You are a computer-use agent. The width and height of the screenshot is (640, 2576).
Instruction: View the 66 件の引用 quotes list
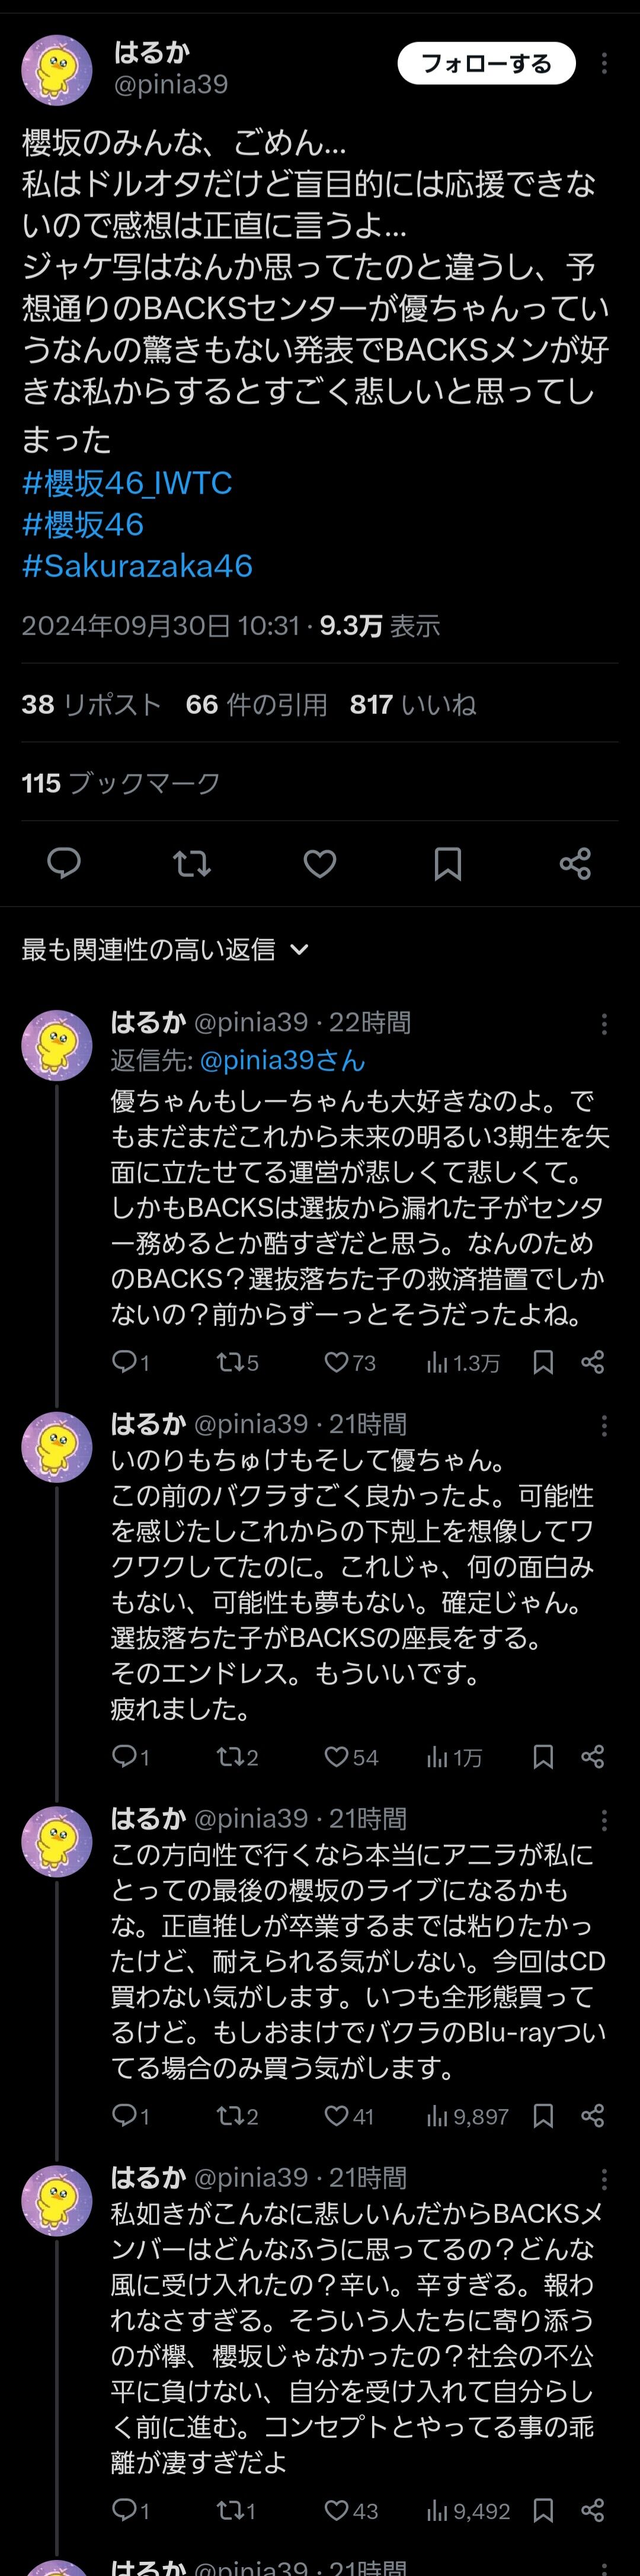point(256,705)
